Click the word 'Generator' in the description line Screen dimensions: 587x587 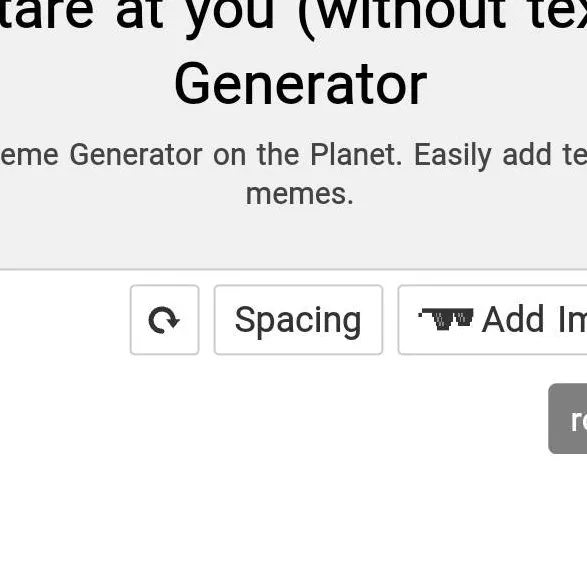[x=136, y=155]
